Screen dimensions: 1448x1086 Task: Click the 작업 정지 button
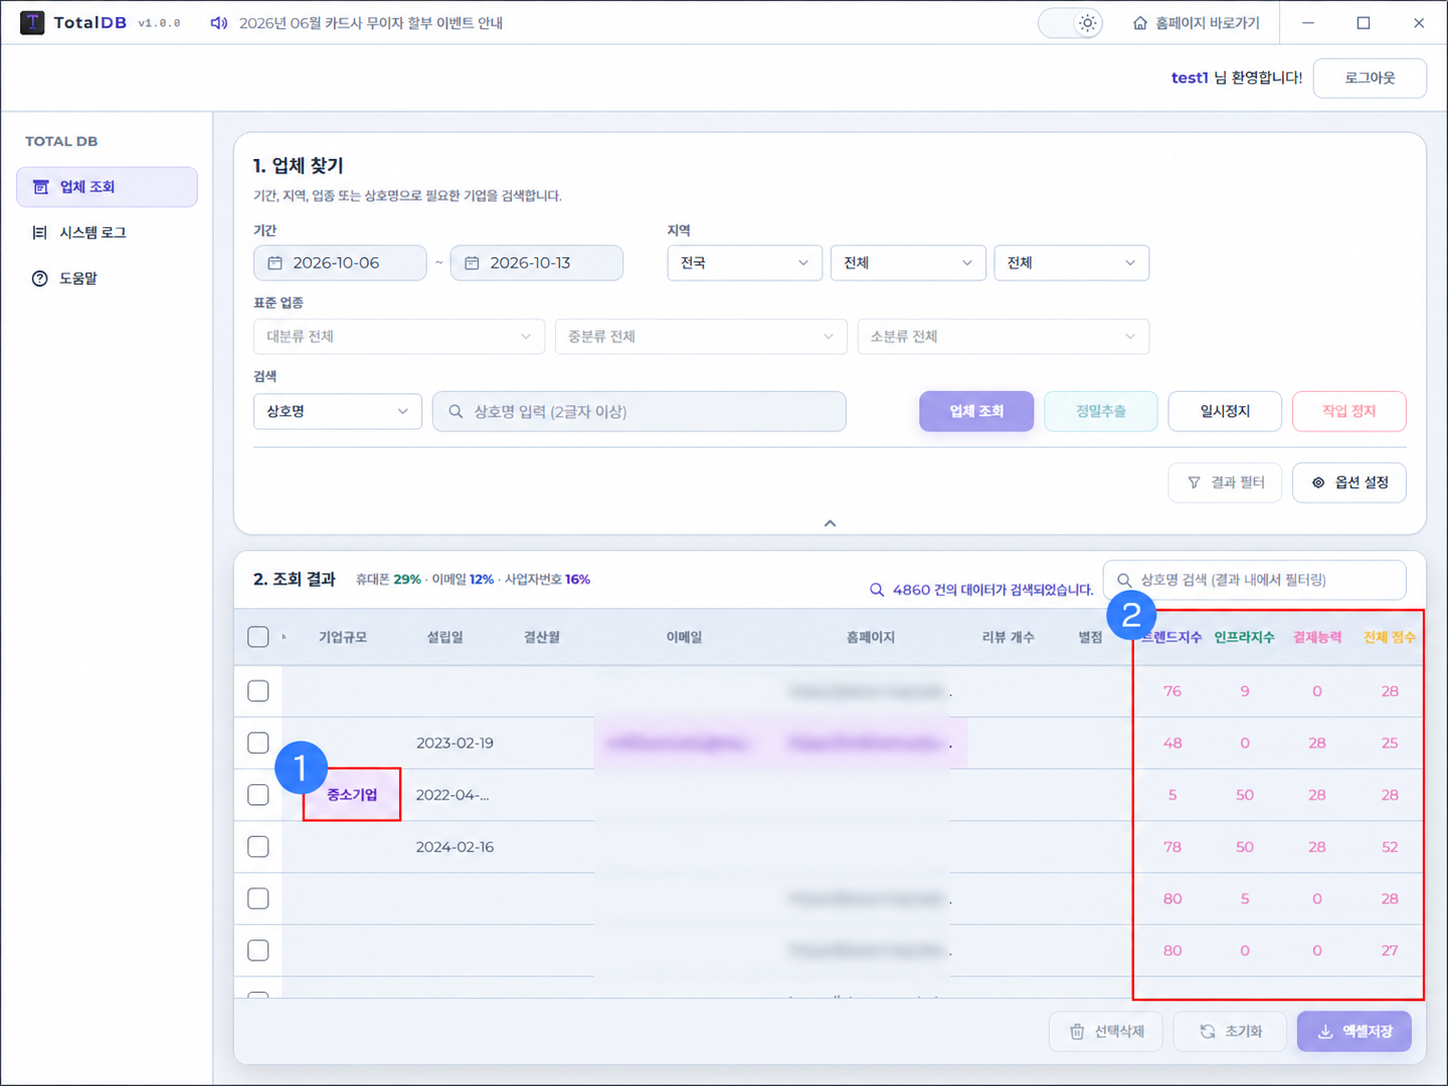coord(1349,411)
